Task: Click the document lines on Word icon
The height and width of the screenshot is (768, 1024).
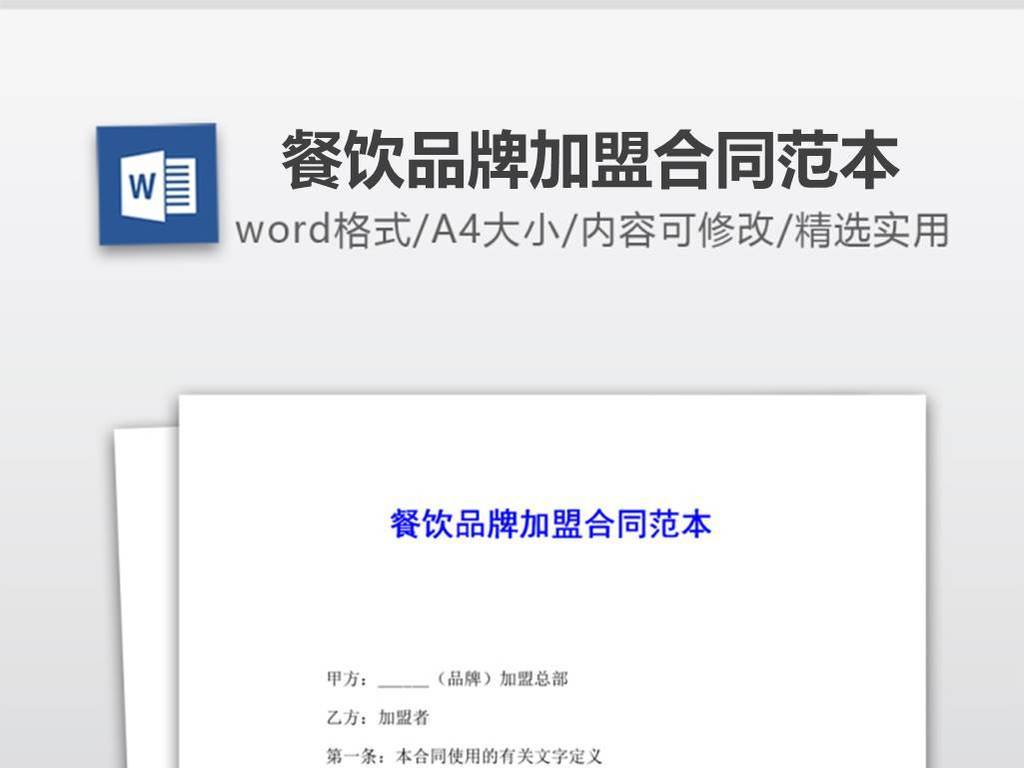Action: 180,185
